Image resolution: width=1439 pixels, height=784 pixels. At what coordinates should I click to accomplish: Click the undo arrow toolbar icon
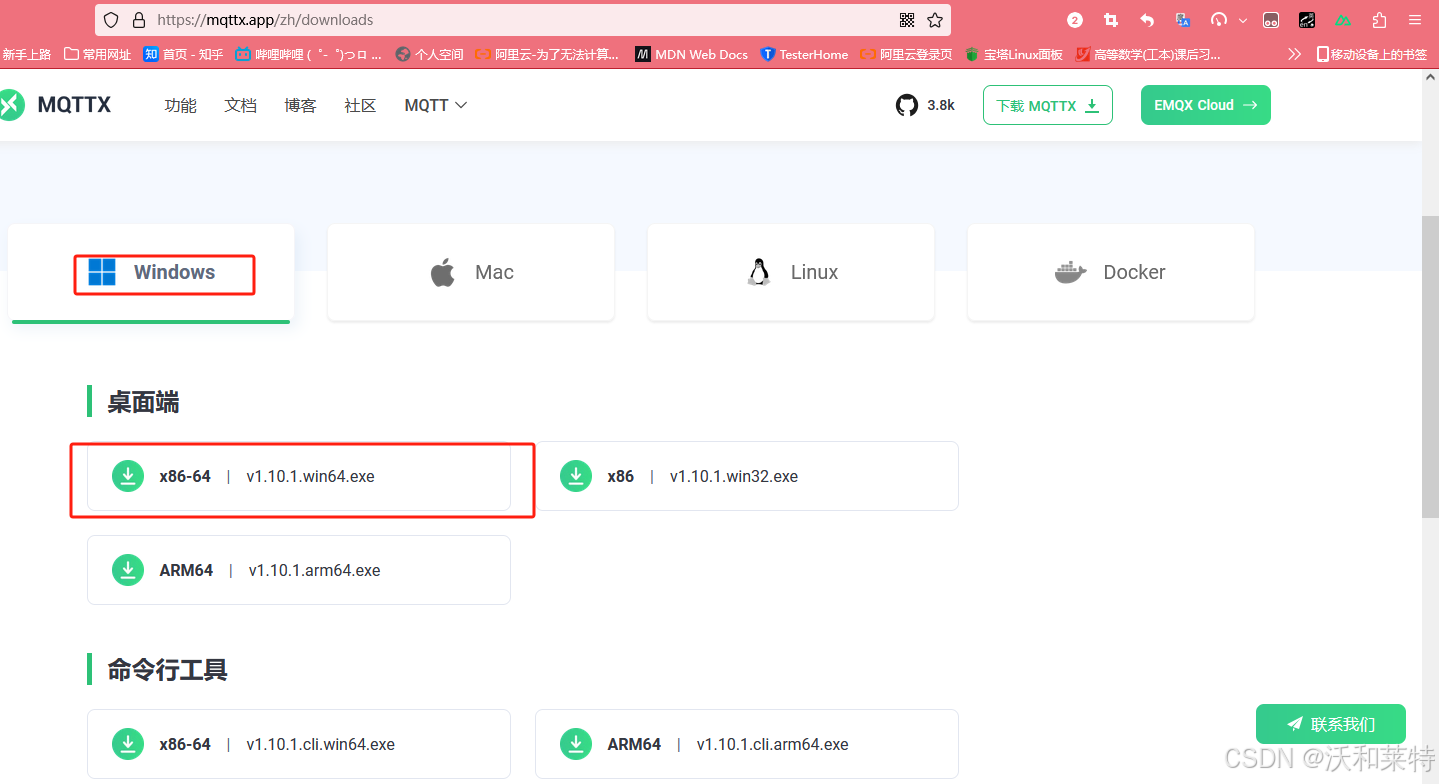click(1147, 20)
